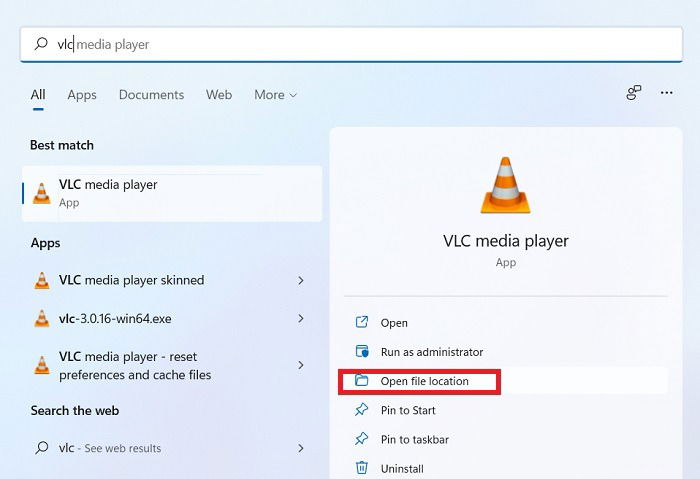The image size is (700, 479).
Task: Click the Open file location folder icon
Action: click(361, 380)
